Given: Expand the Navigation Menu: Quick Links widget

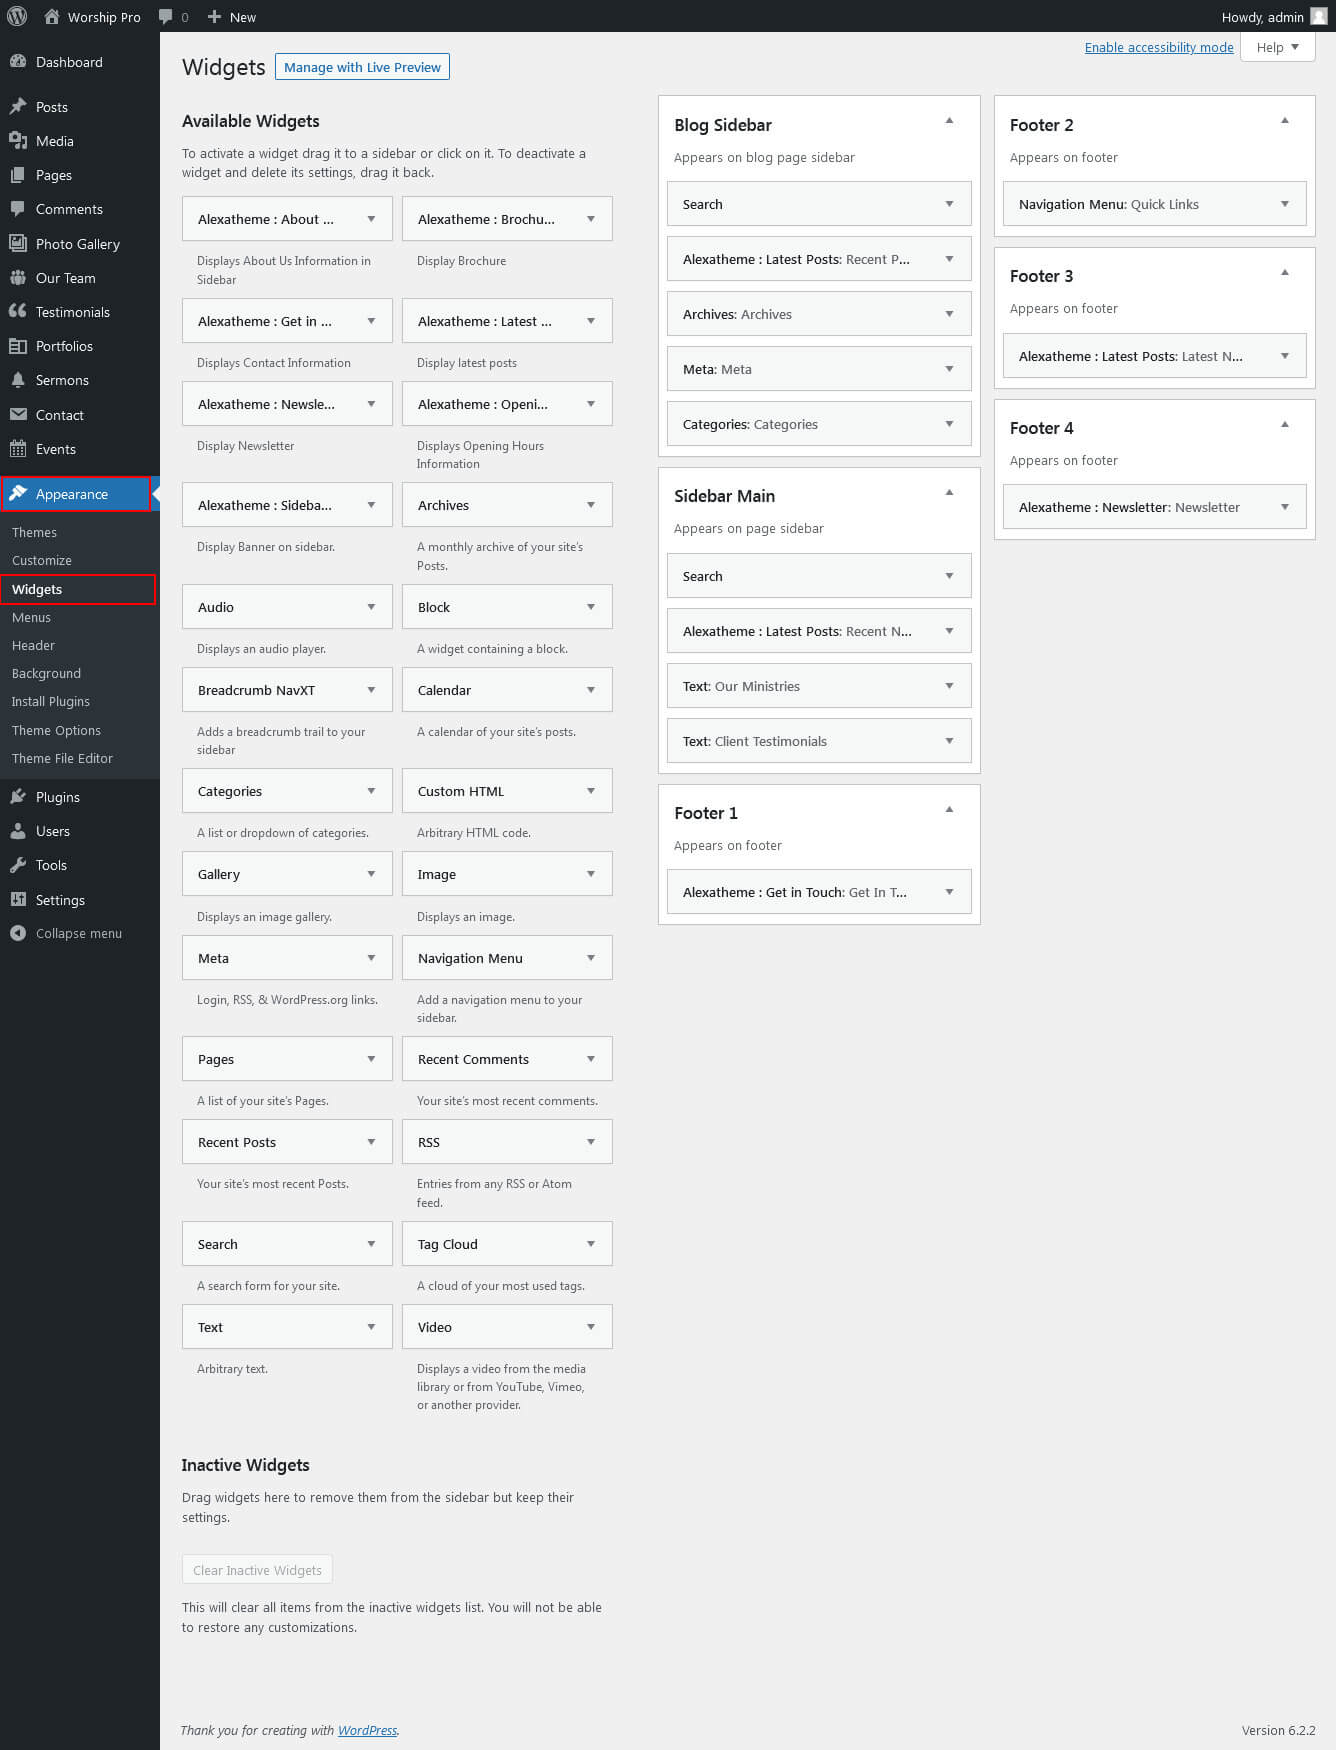Looking at the screenshot, I should tap(1285, 204).
